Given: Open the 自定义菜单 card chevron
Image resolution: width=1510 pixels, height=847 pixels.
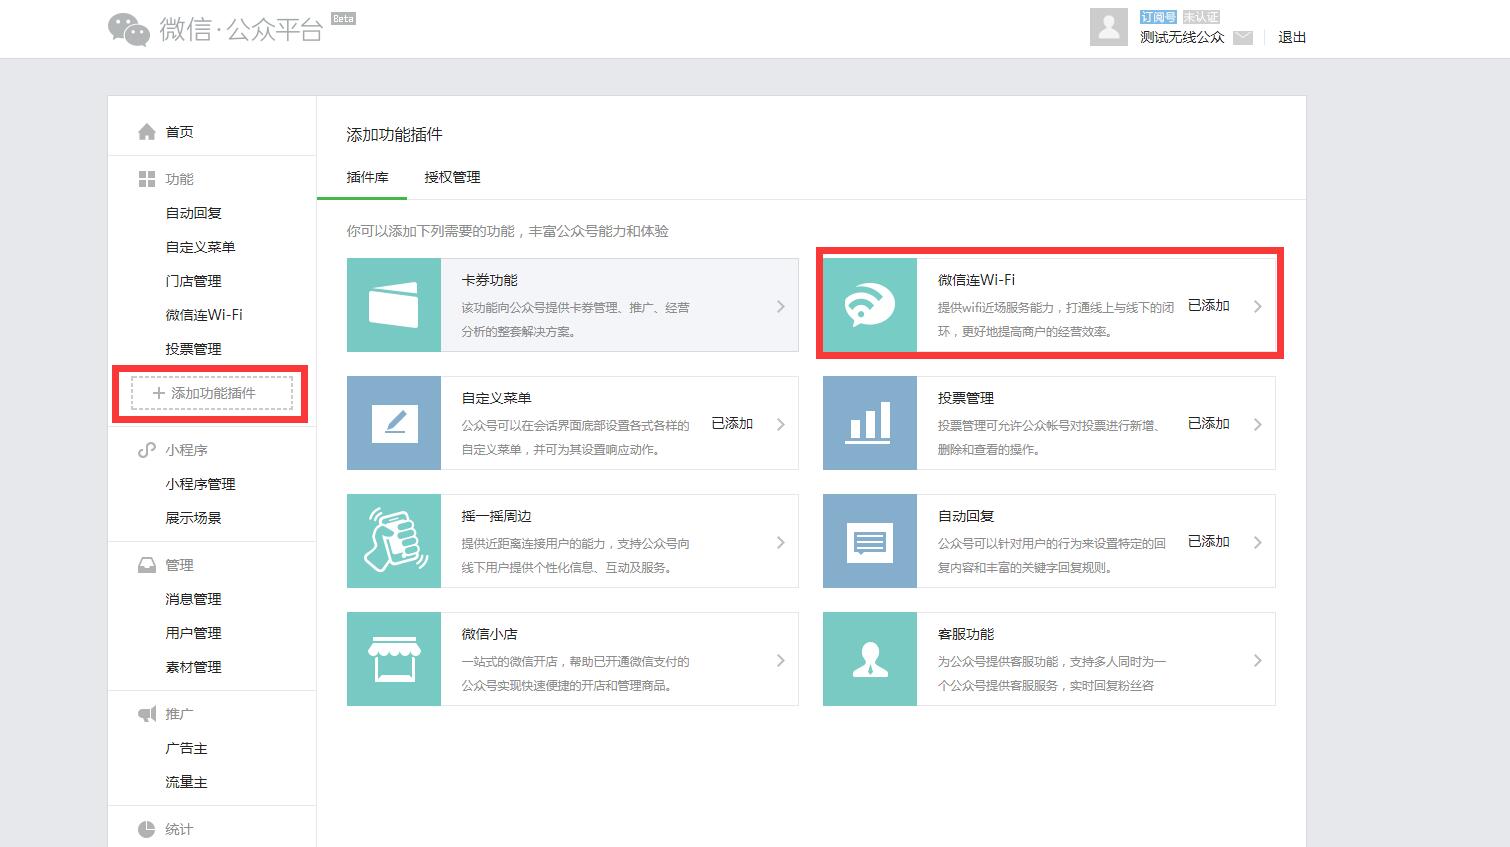Looking at the screenshot, I should [781, 425].
